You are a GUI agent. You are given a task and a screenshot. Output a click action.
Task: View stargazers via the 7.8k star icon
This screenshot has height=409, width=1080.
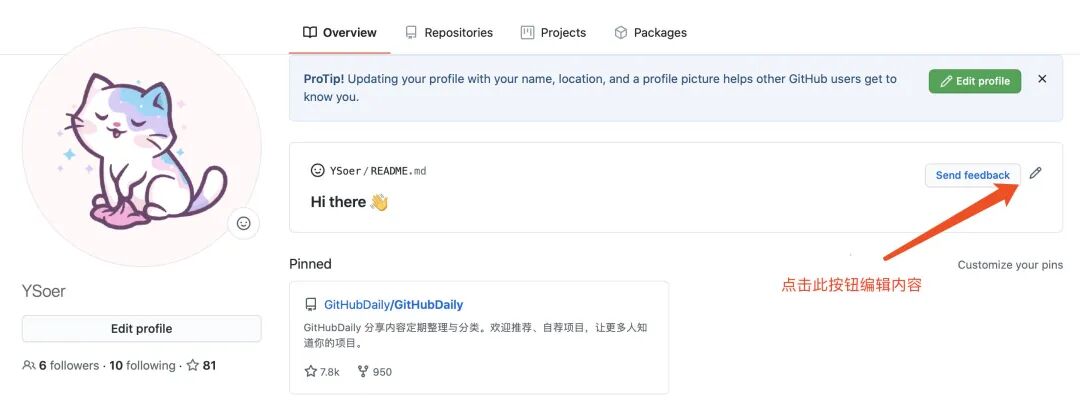pyautogui.click(x=311, y=372)
